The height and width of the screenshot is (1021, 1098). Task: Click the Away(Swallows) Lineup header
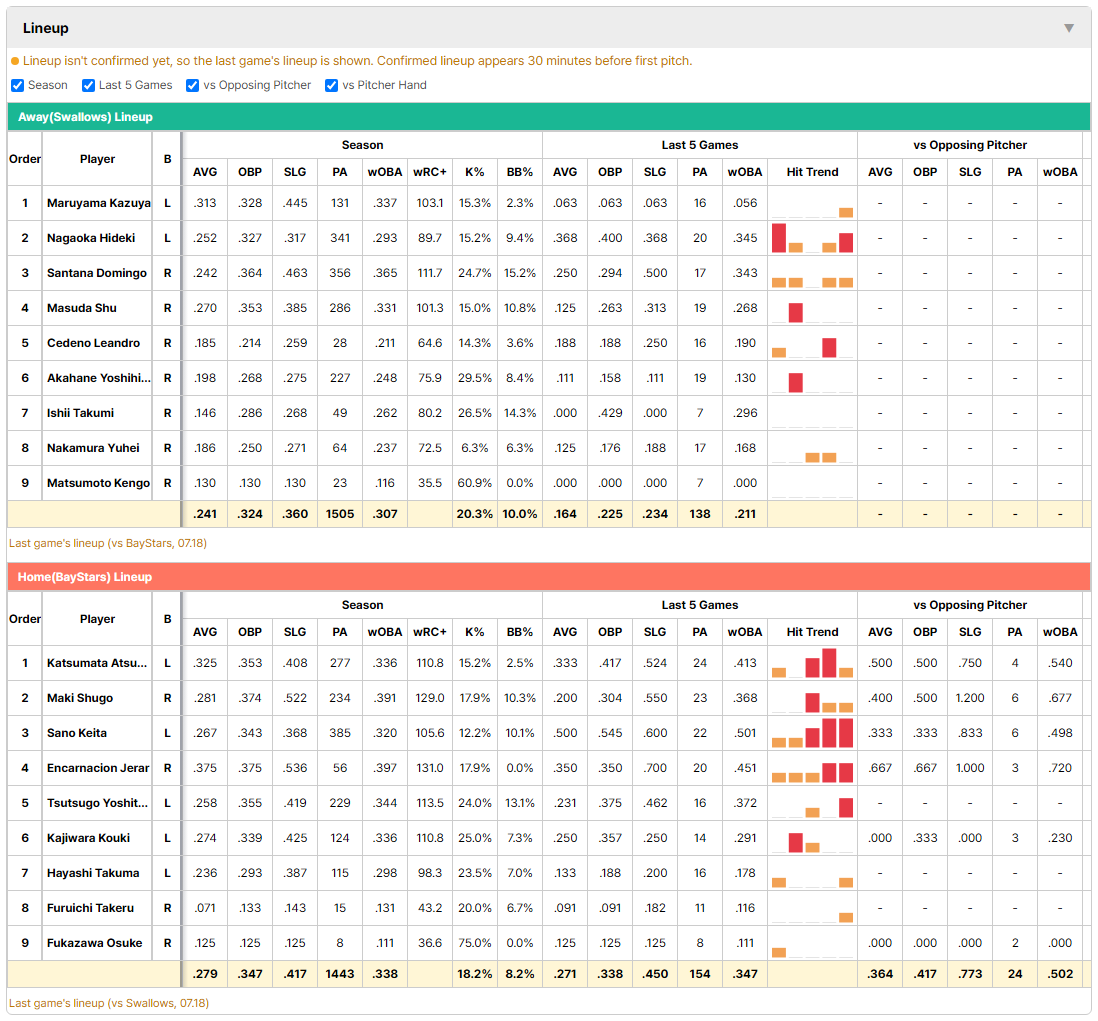click(549, 117)
